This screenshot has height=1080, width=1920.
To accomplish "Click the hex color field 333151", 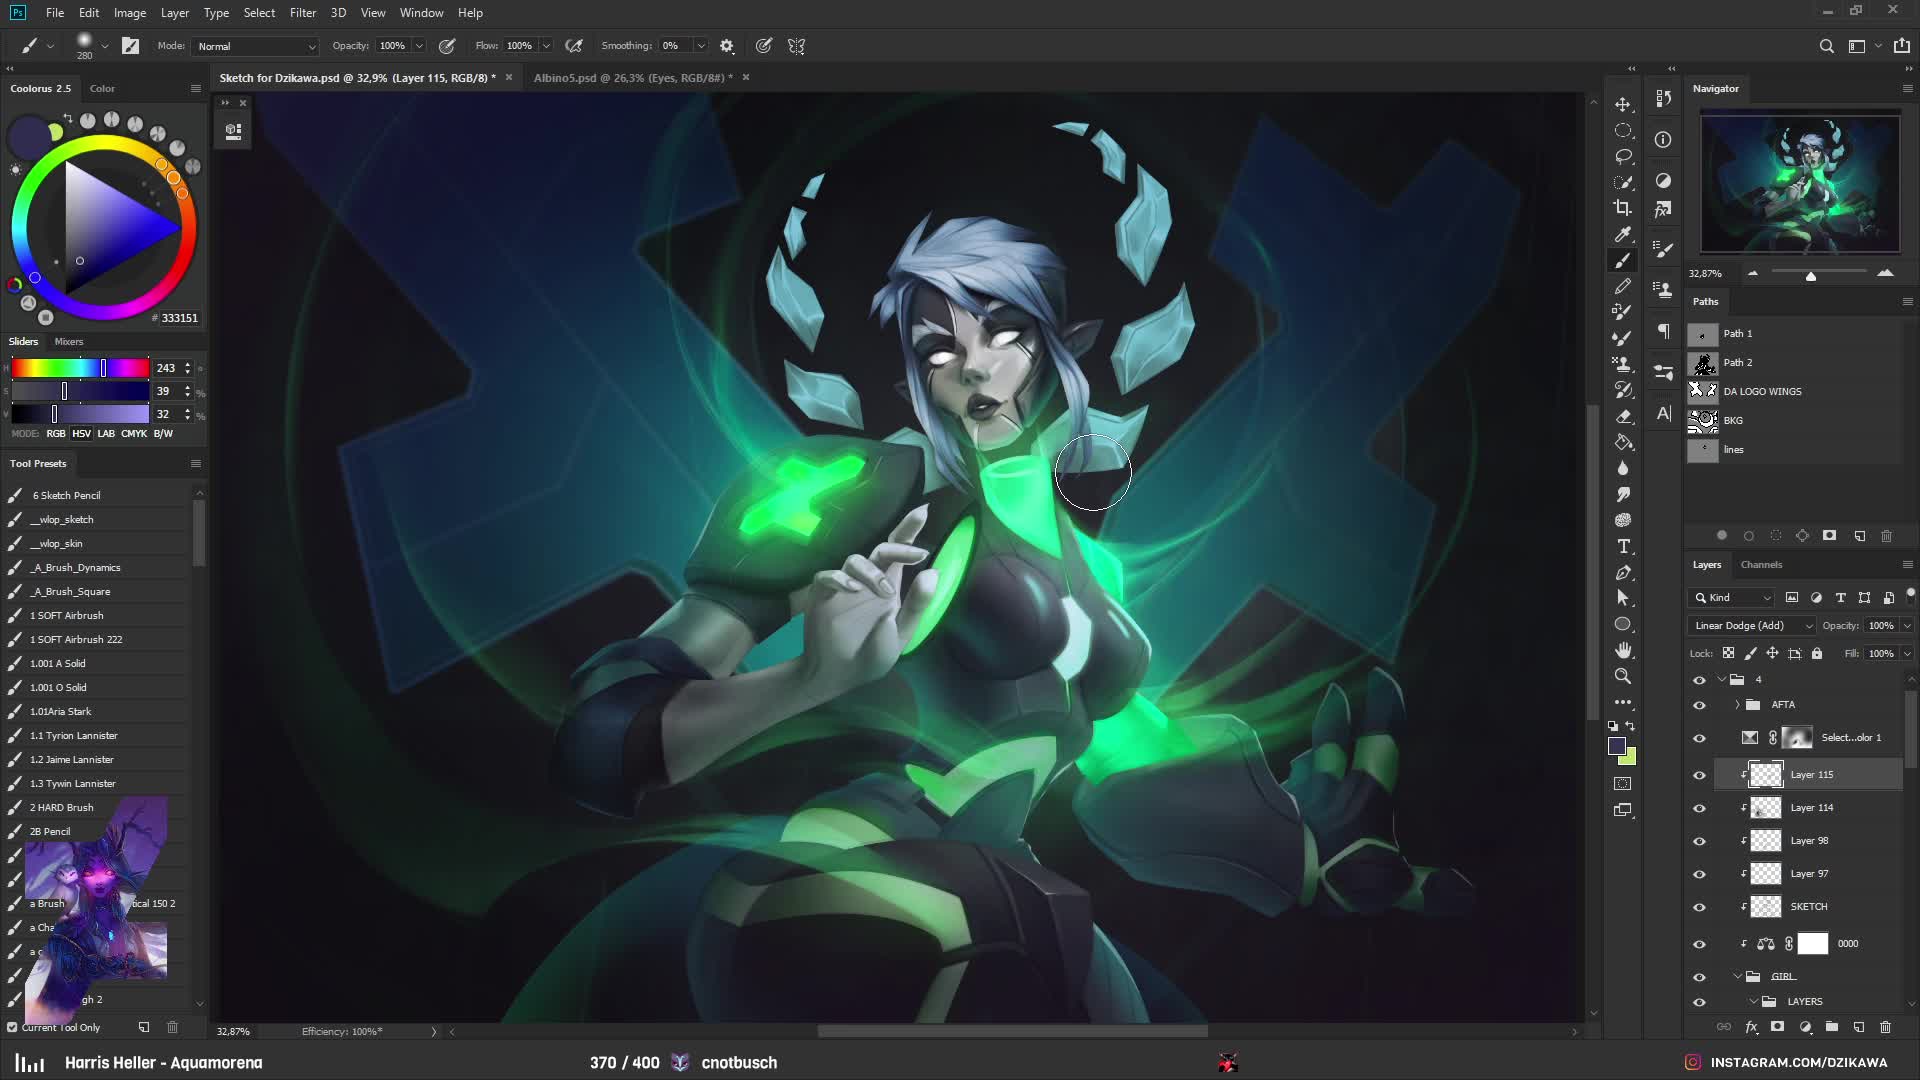I will (x=179, y=318).
